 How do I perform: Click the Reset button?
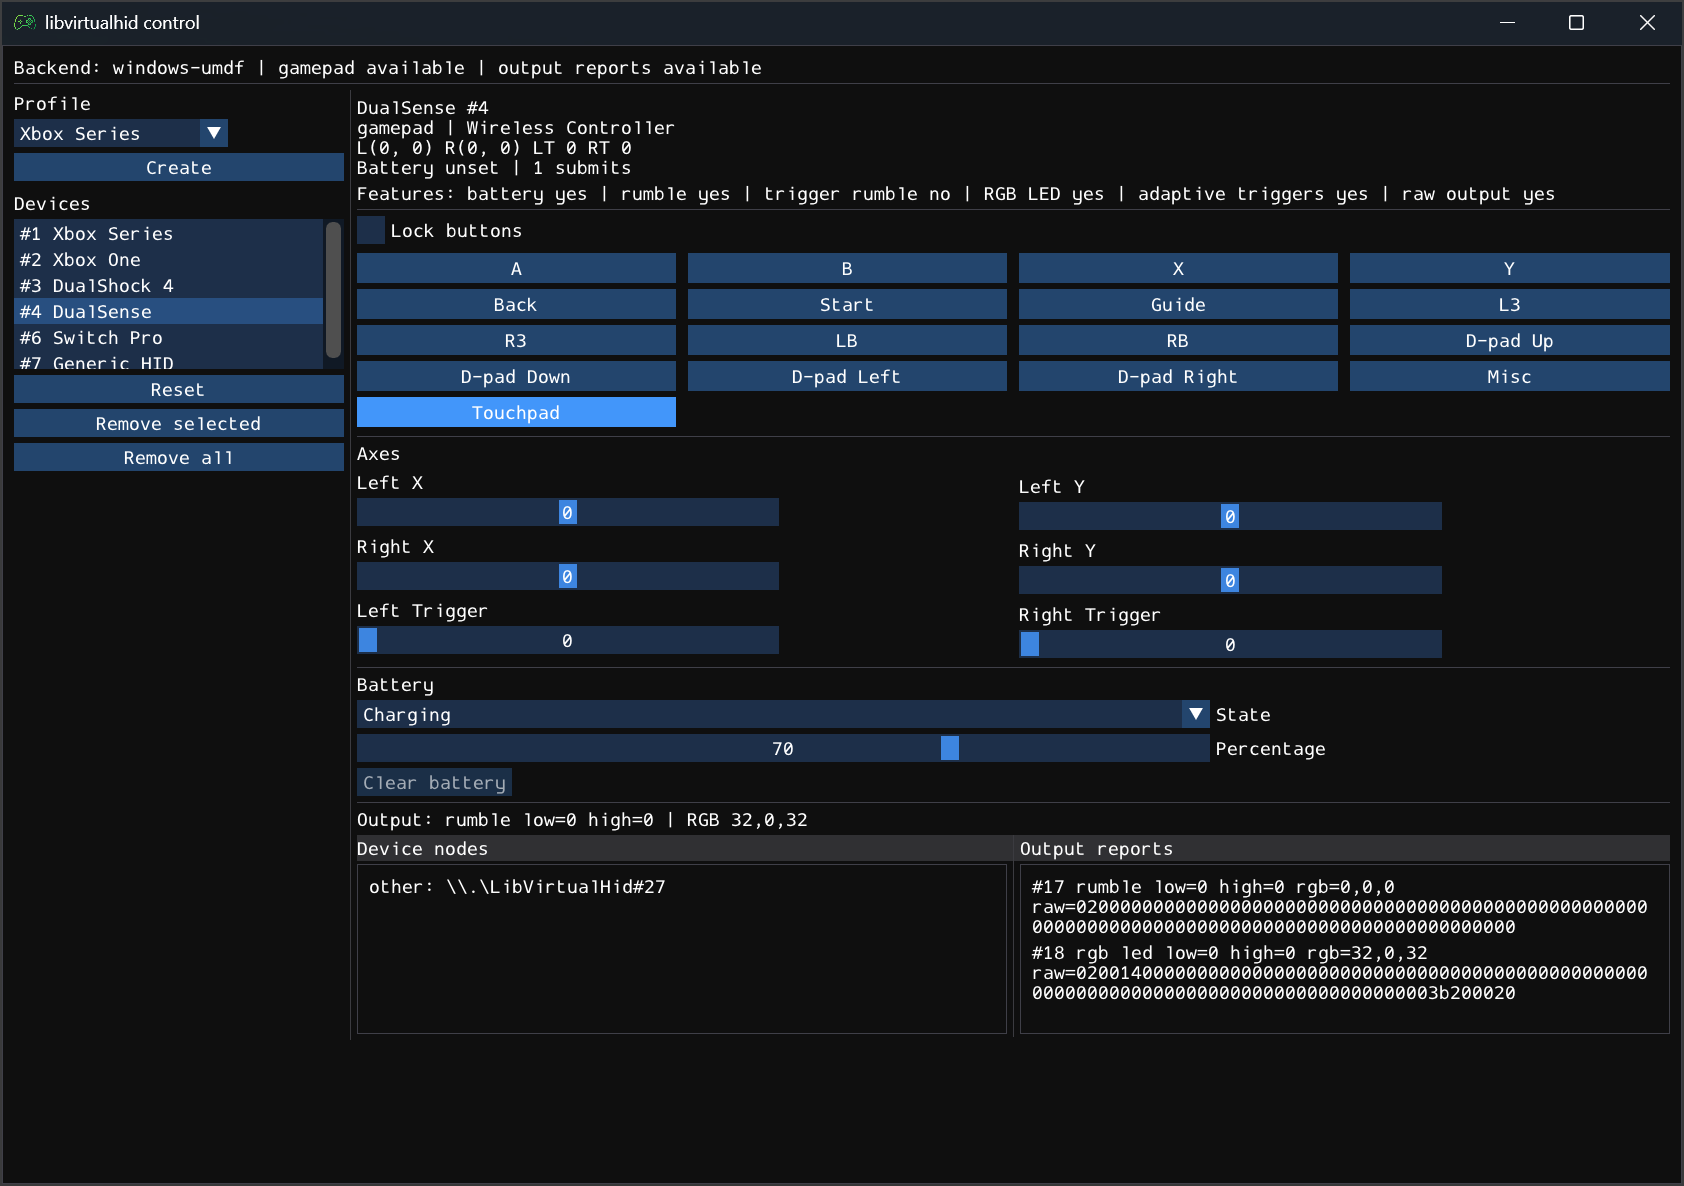click(x=179, y=389)
